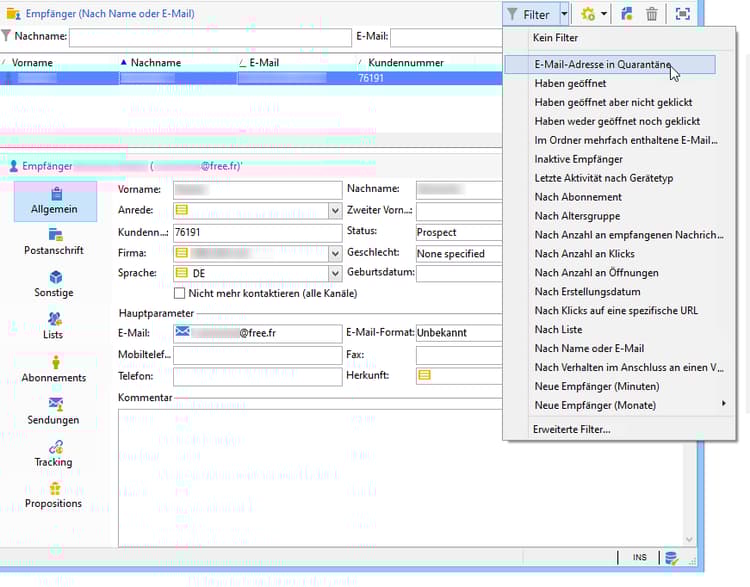750x587 pixels.
Task: Open the Abonnements section icon
Action: coord(56,362)
